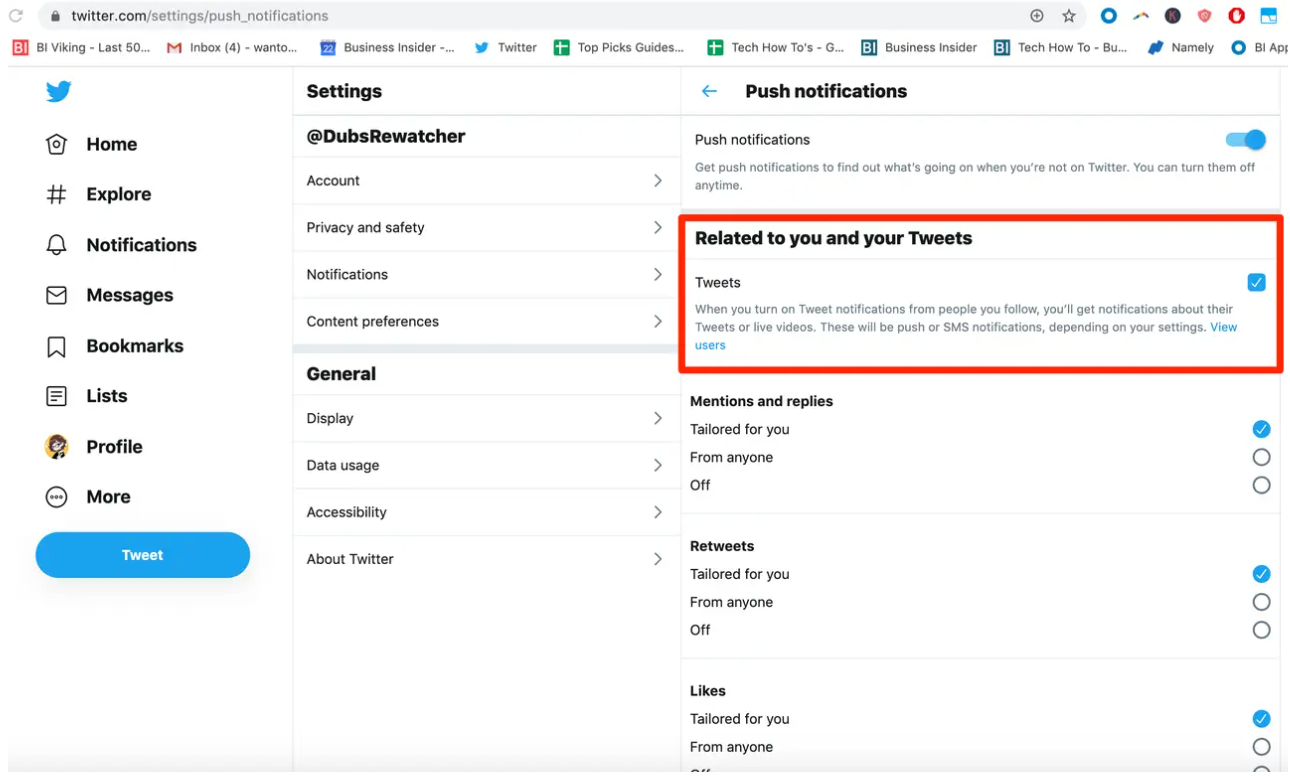
Task: Click the back arrow beside Push notifications
Action: click(709, 91)
